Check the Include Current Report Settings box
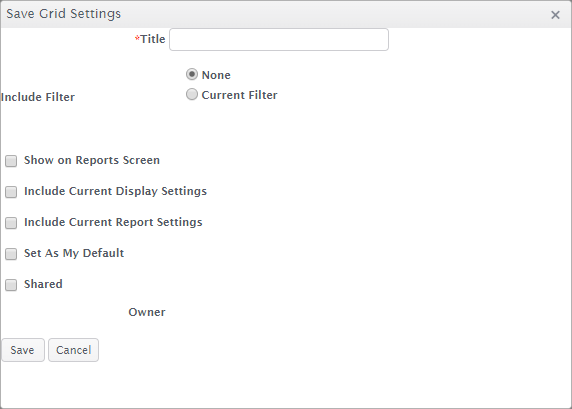Image resolution: width=572 pixels, height=409 pixels. 11,223
